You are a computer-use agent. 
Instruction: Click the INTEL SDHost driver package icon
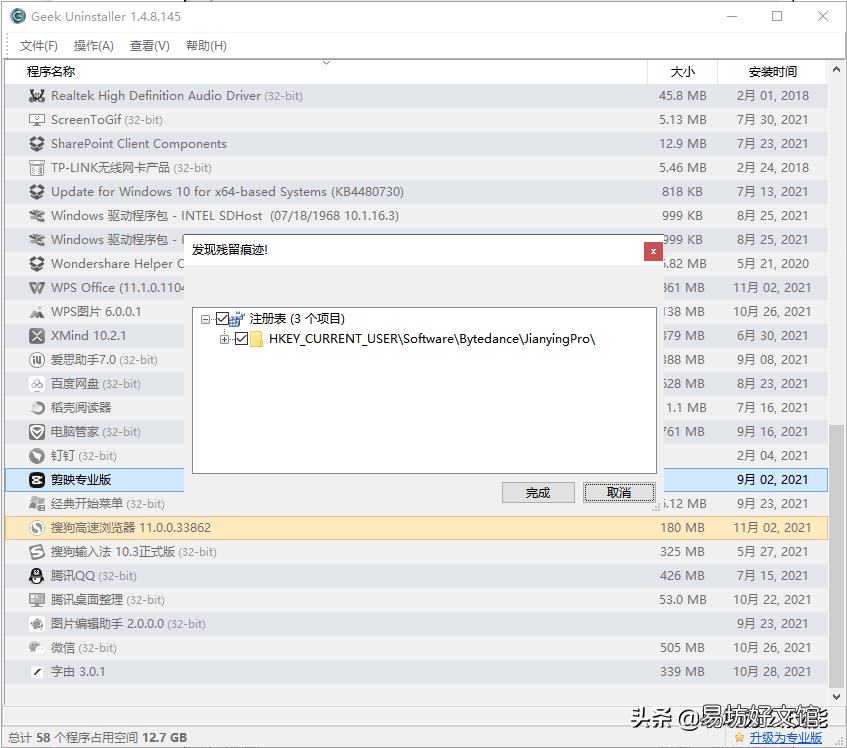[x=37, y=216]
